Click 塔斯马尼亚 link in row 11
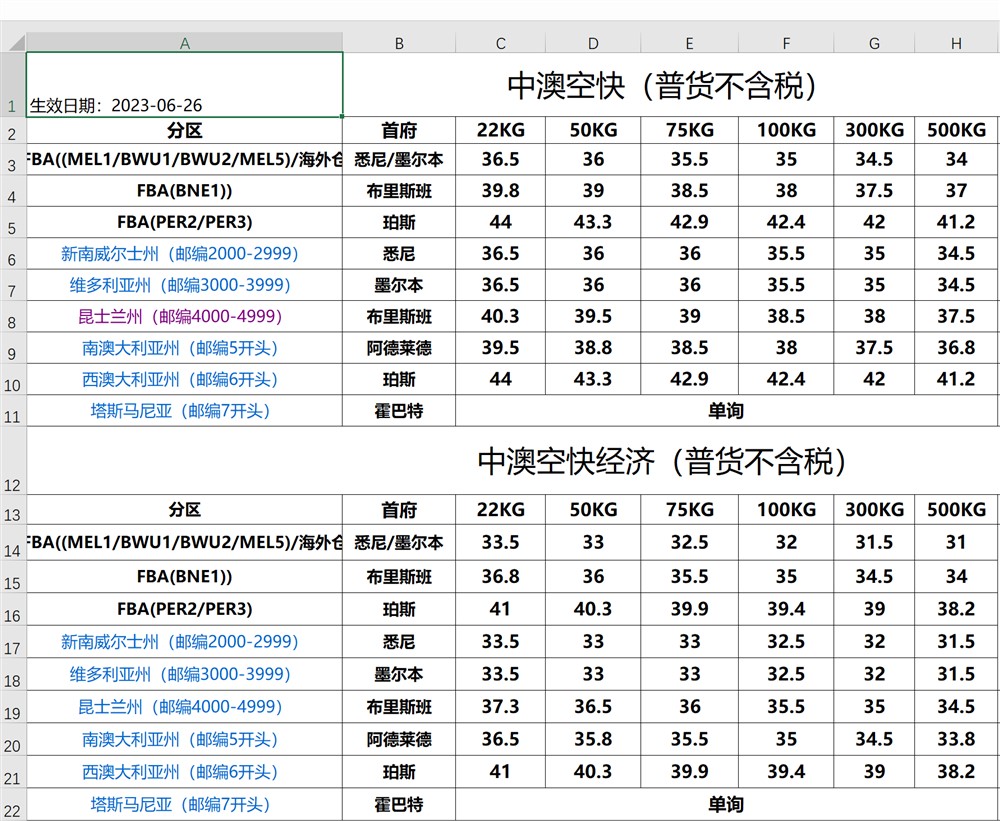This screenshot has height=821, width=1000. click(x=180, y=410)
